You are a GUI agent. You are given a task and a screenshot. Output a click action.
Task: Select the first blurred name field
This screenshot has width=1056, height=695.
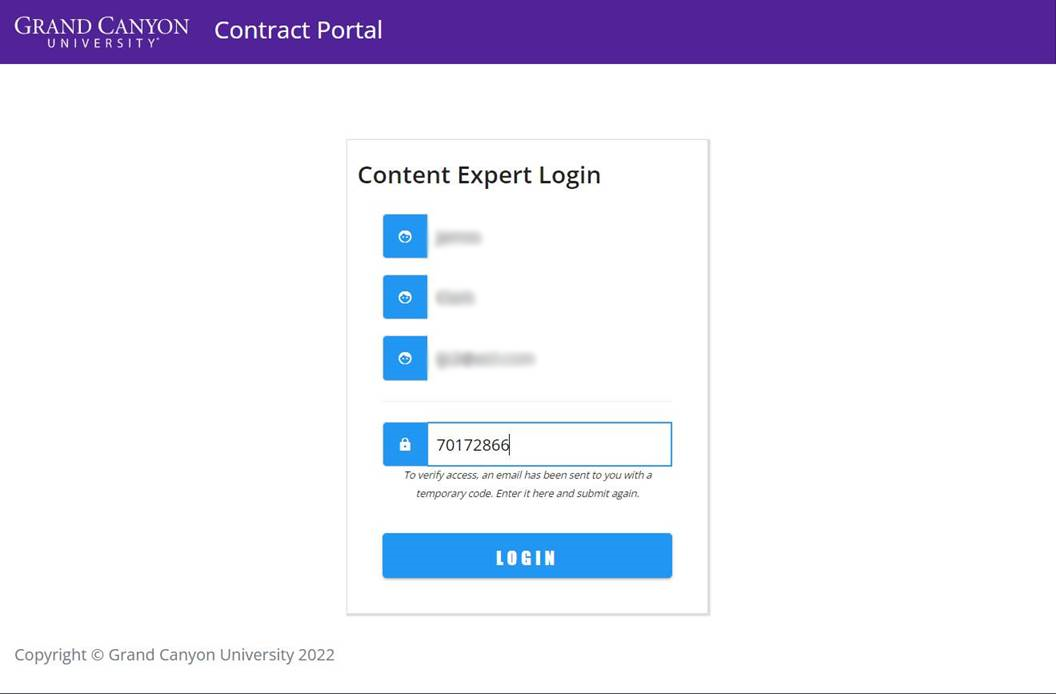[550, 236]
